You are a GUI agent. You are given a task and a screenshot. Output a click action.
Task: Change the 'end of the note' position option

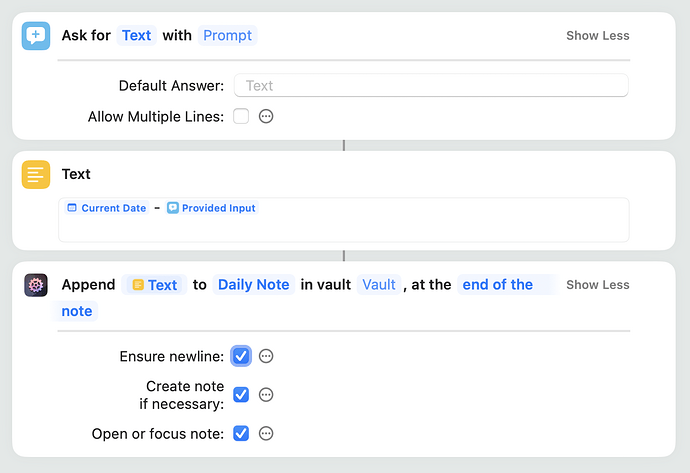[497, 285]
